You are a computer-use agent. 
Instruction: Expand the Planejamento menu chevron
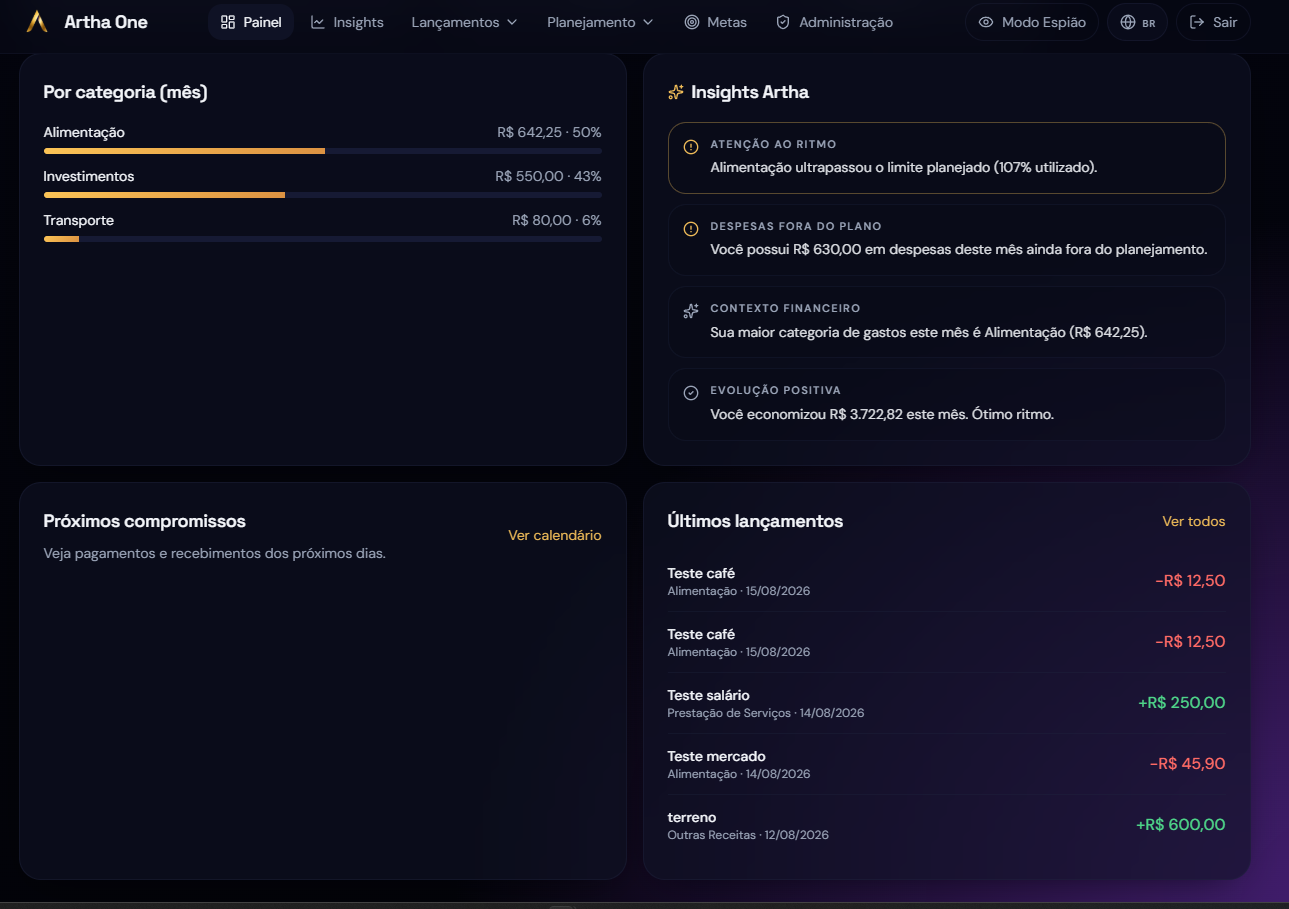(648, 22)
